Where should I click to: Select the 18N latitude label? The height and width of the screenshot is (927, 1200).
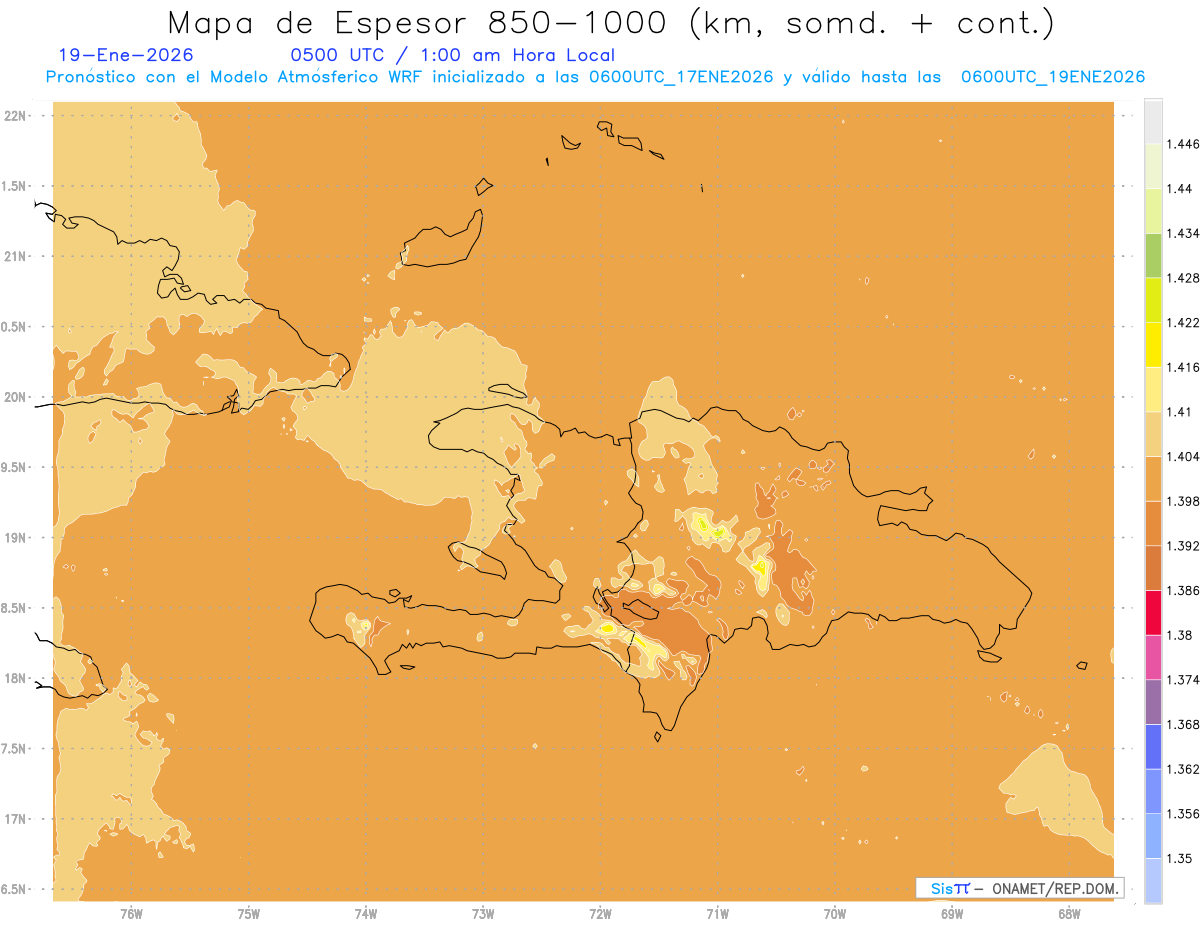(16, 678)
